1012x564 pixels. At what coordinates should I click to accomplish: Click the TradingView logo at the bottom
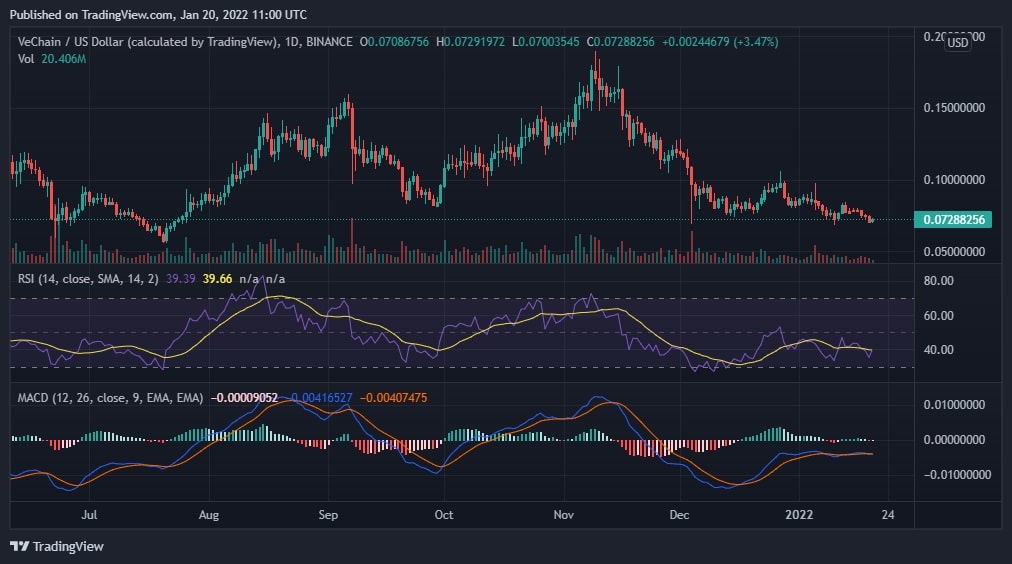click(57, 547)
